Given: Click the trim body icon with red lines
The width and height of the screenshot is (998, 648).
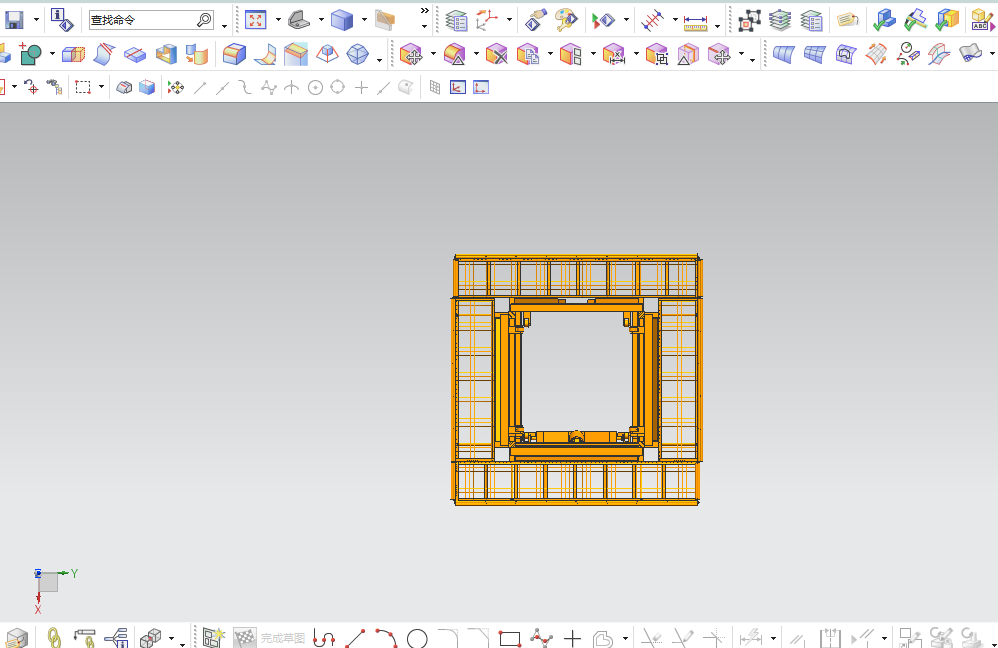Looking at the screenshot, I should pyautogui.click(x=104, y=54).
